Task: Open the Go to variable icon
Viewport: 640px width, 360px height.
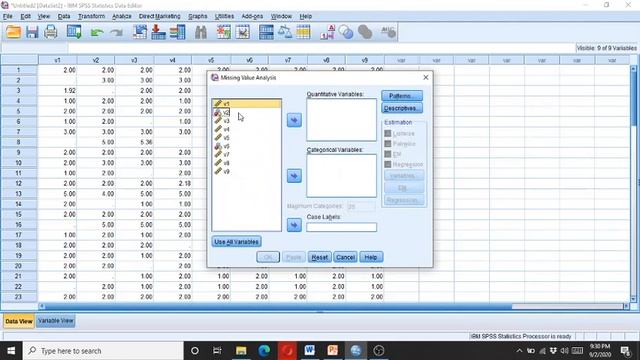Action: (158, 32)
